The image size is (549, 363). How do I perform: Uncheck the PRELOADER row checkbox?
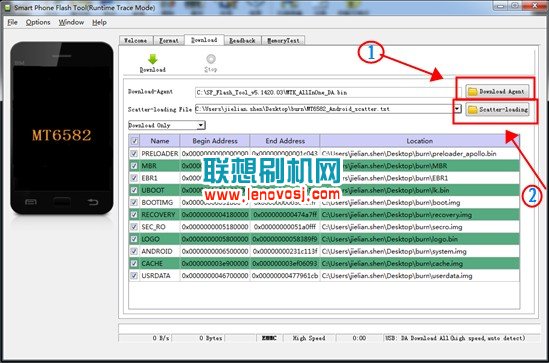[x=134, y=153]
